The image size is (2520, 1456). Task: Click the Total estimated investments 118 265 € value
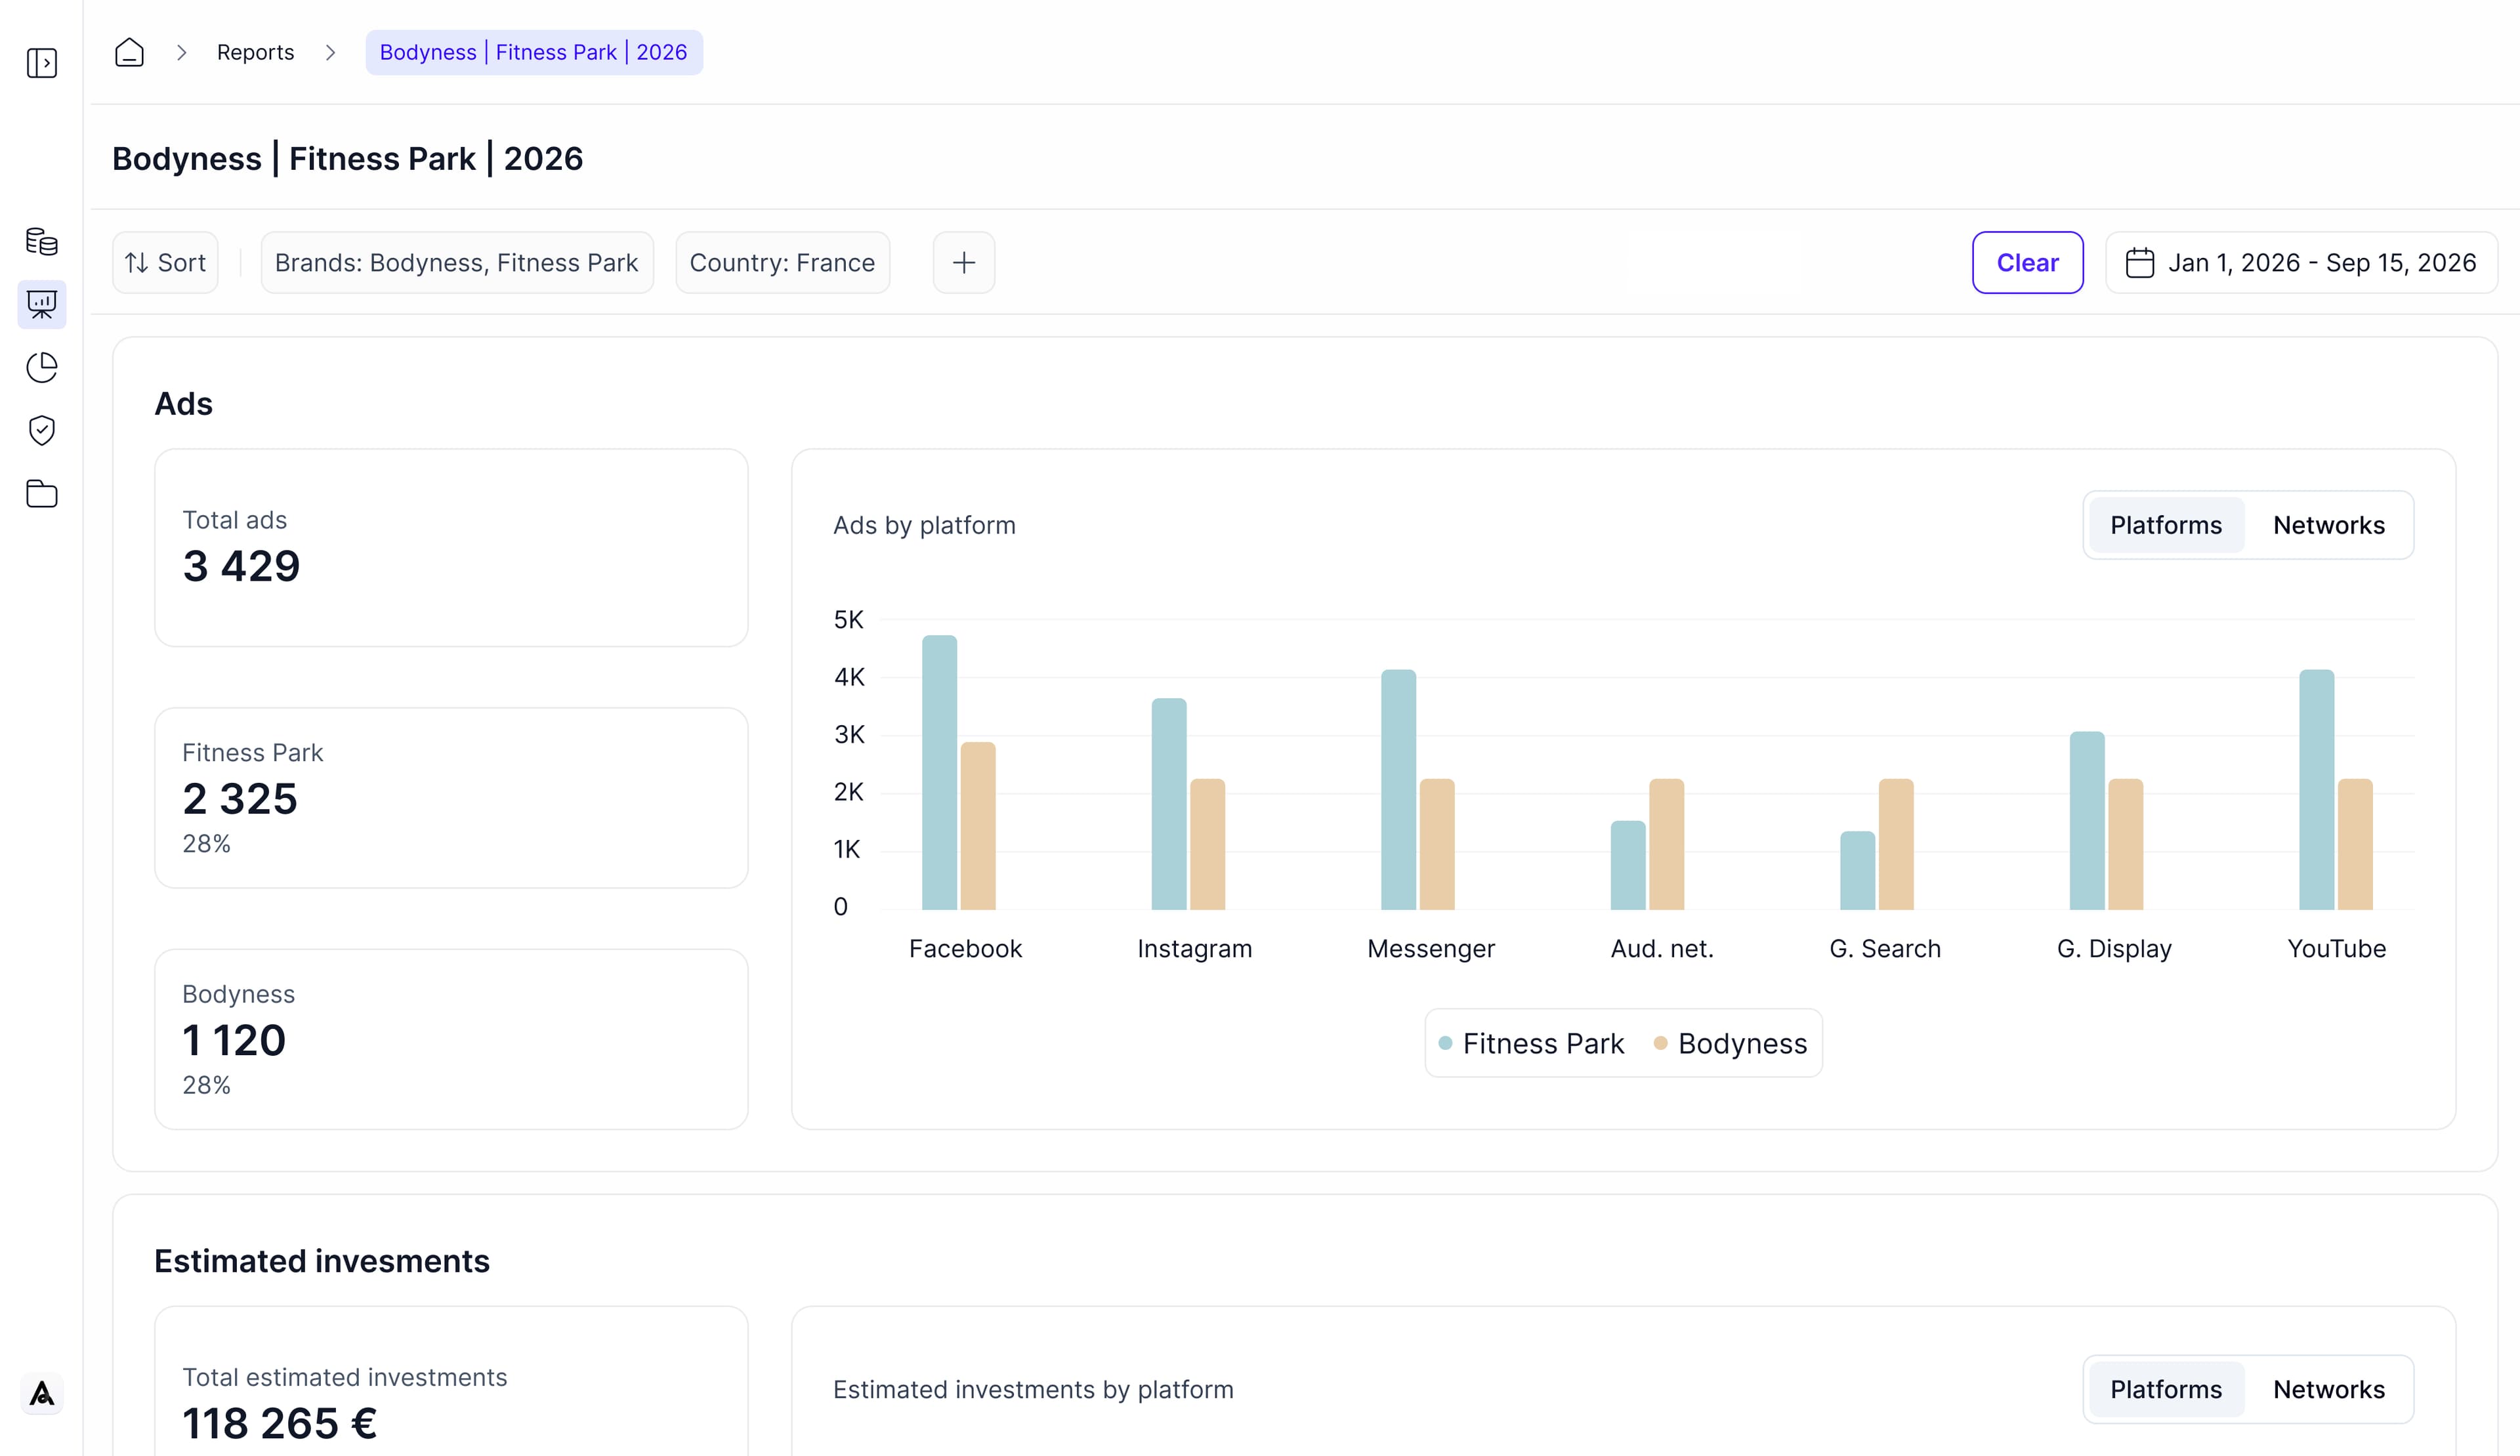pos(280,1423)
